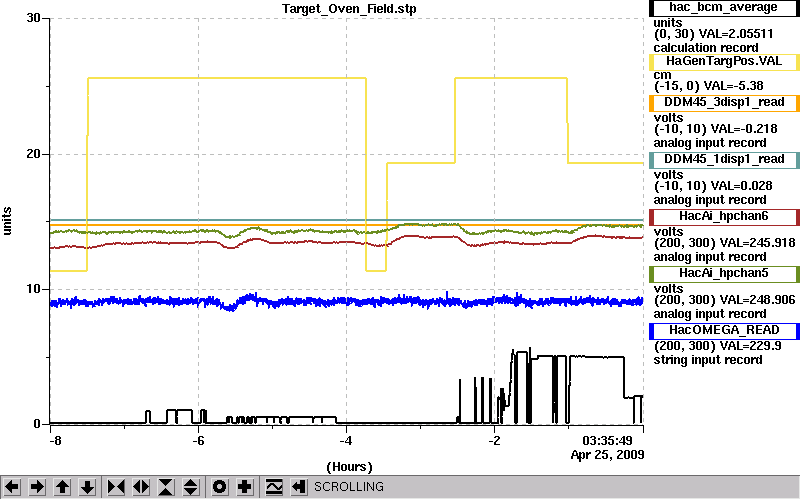
Task: Pan the graph down with the down arrow
Action: click(x=87, y=487)
